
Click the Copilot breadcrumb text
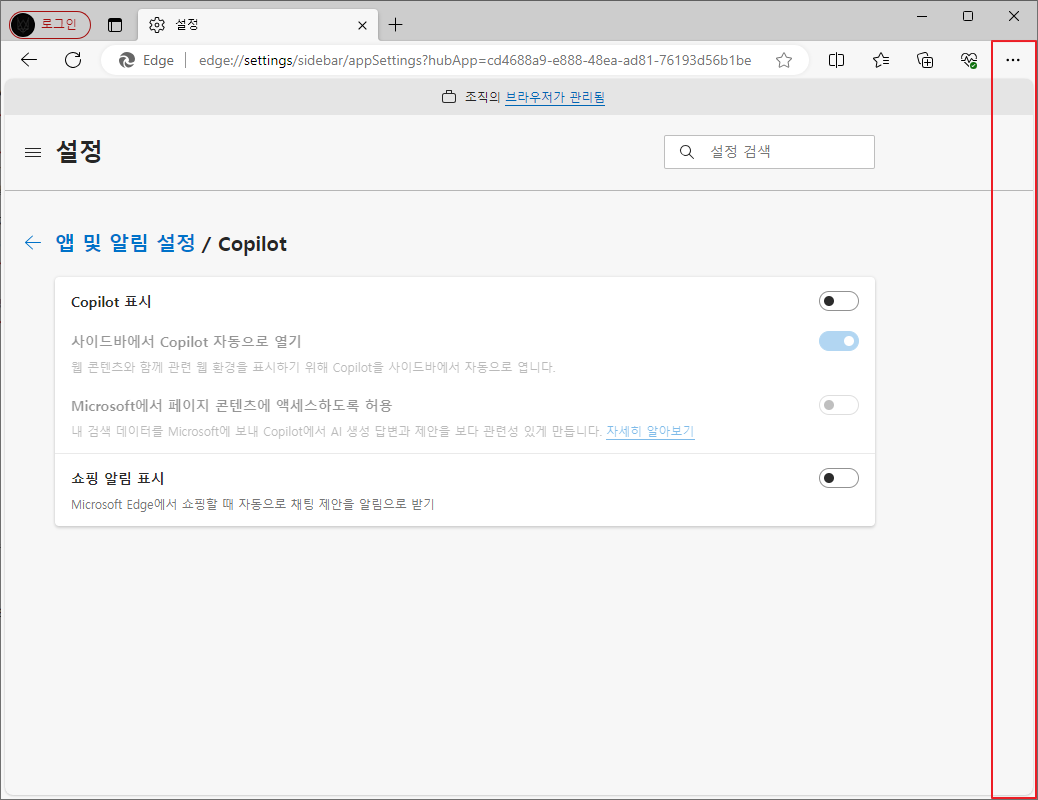pyautogui.click(x=252, y=244)
